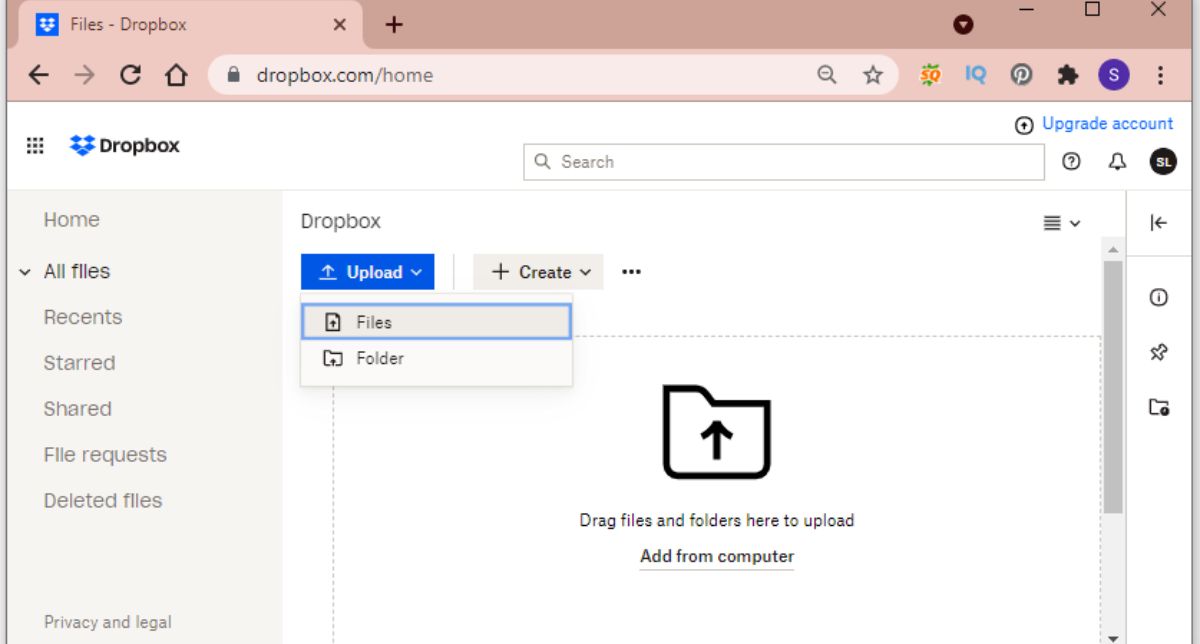Screen dimensions: 1200x644
Task: Collapse the All files tree section
Action: click(x=25, y=272)
